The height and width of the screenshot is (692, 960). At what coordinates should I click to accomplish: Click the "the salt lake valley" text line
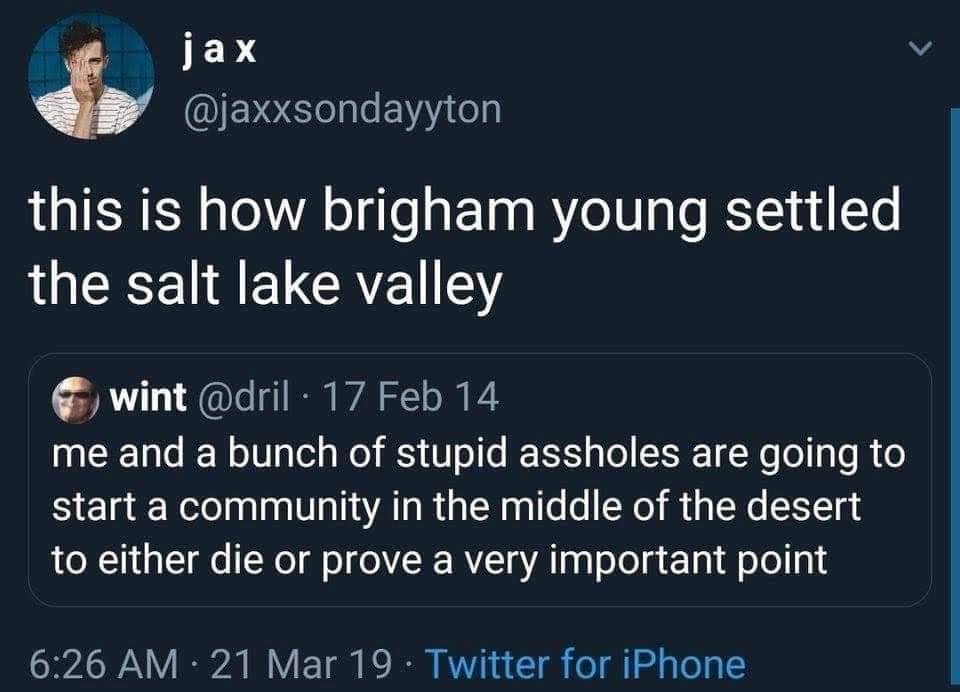[264, 285]
